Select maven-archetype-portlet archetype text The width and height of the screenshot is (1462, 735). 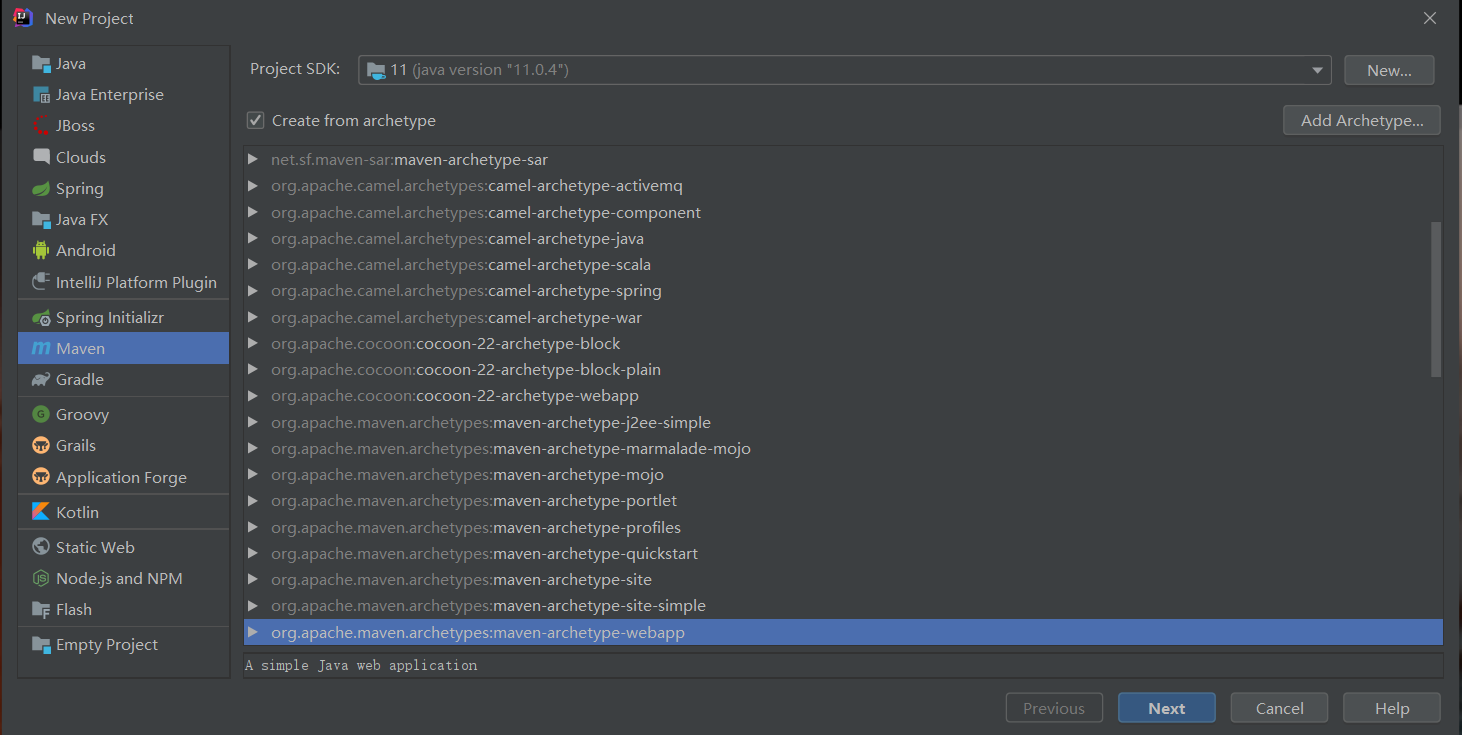click(585, 501)
